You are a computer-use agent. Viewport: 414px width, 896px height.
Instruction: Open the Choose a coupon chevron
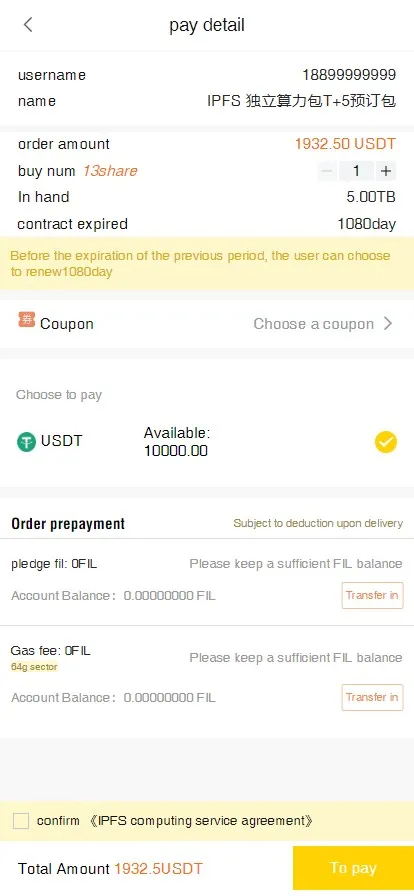coord(388,323)
